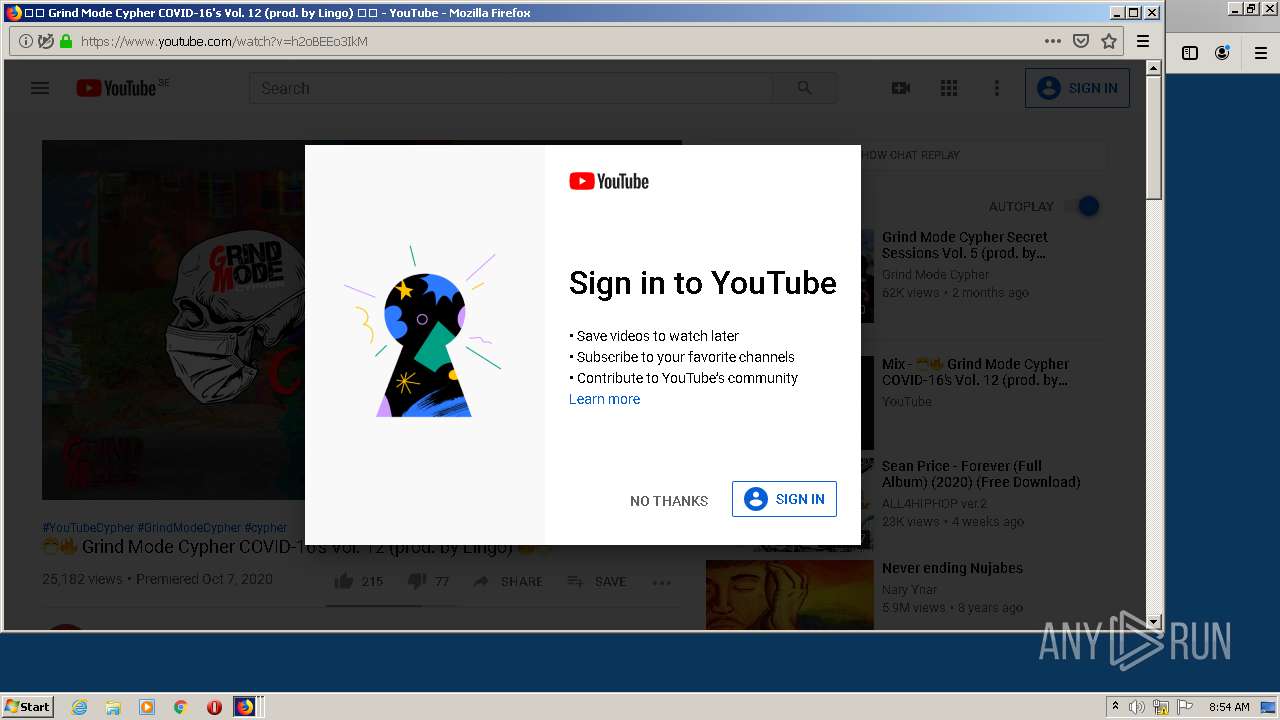The height and width of the screenshot is (720, 1280).
Task: Click the Grind Mode Cypher channel name
Action: (x=935, y=275)
